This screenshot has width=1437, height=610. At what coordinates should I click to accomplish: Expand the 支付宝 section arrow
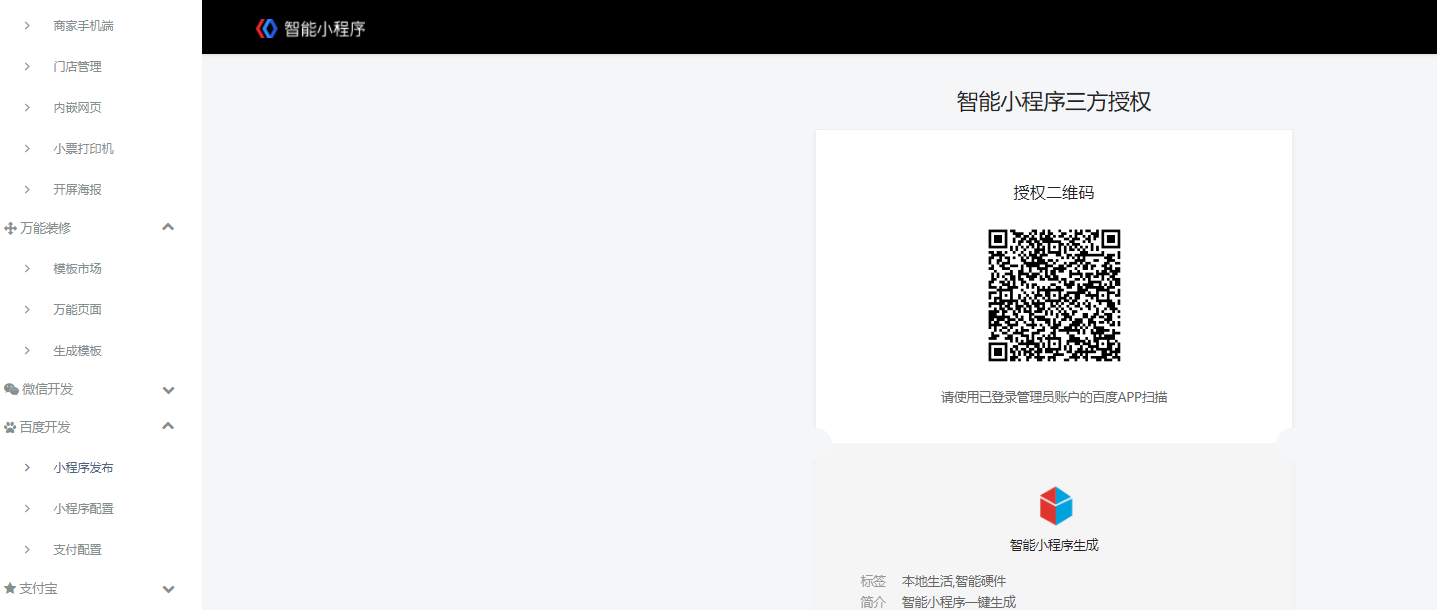168,589
